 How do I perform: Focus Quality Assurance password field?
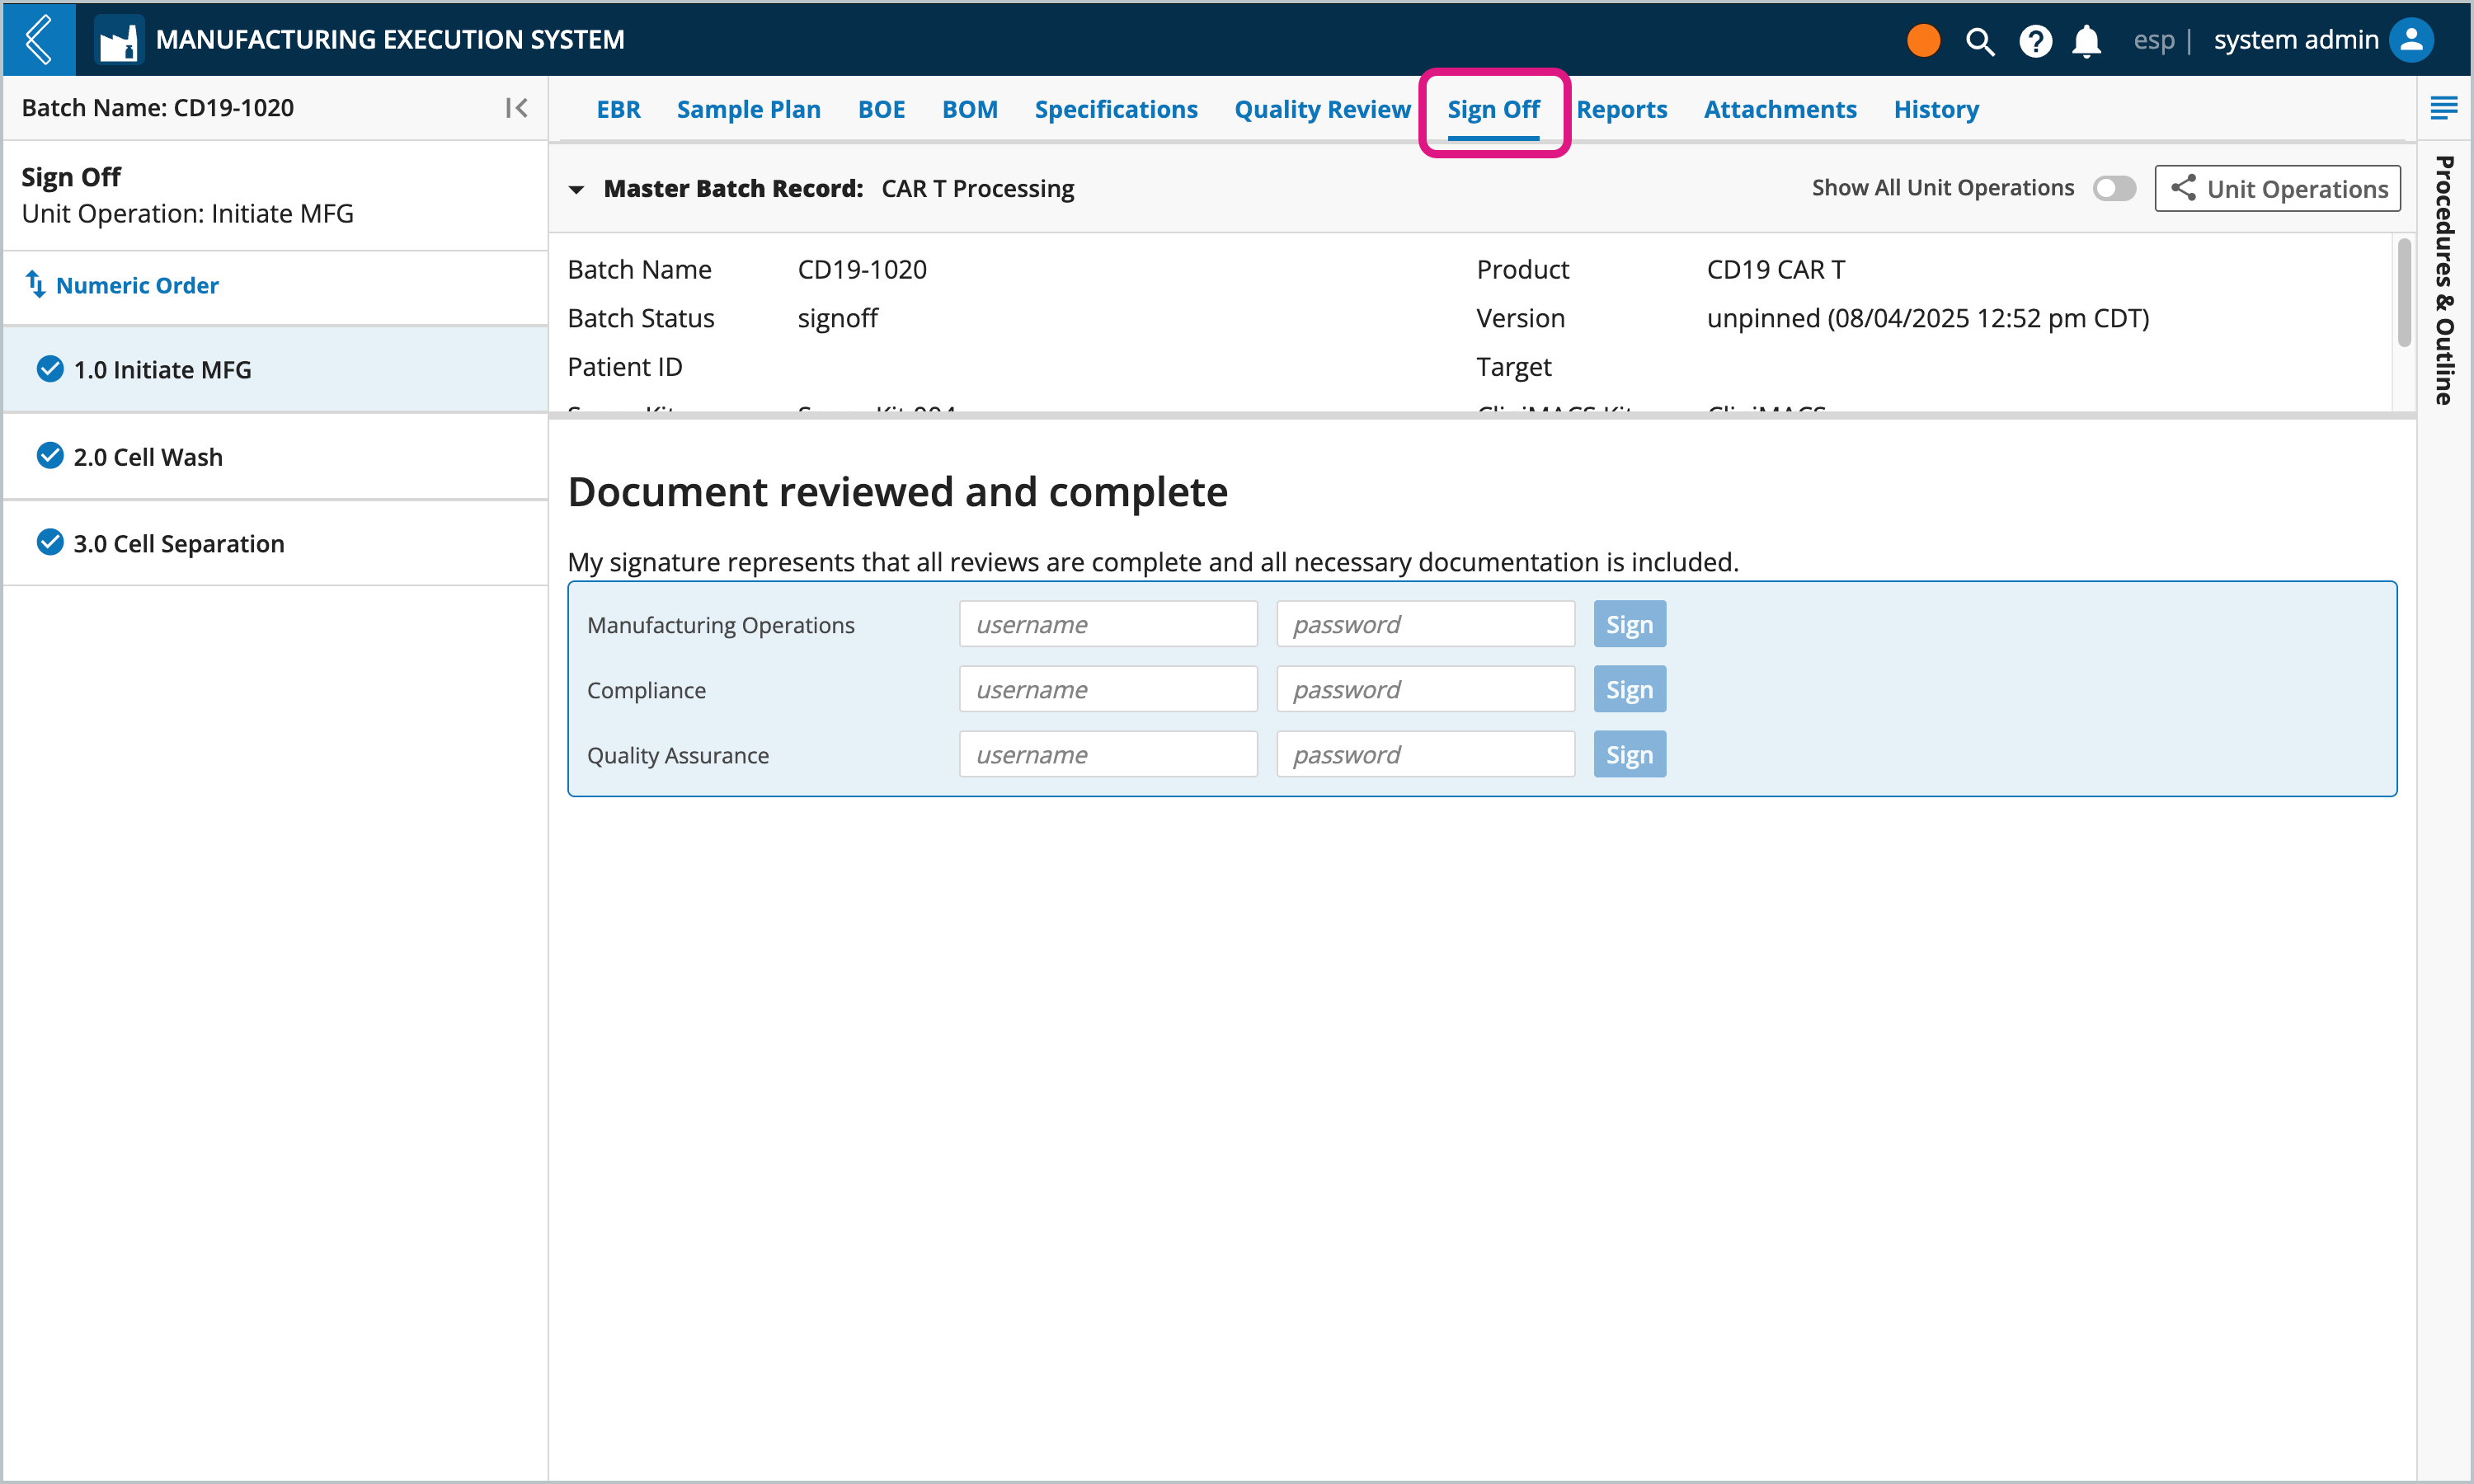click(x=1425, y=754)
